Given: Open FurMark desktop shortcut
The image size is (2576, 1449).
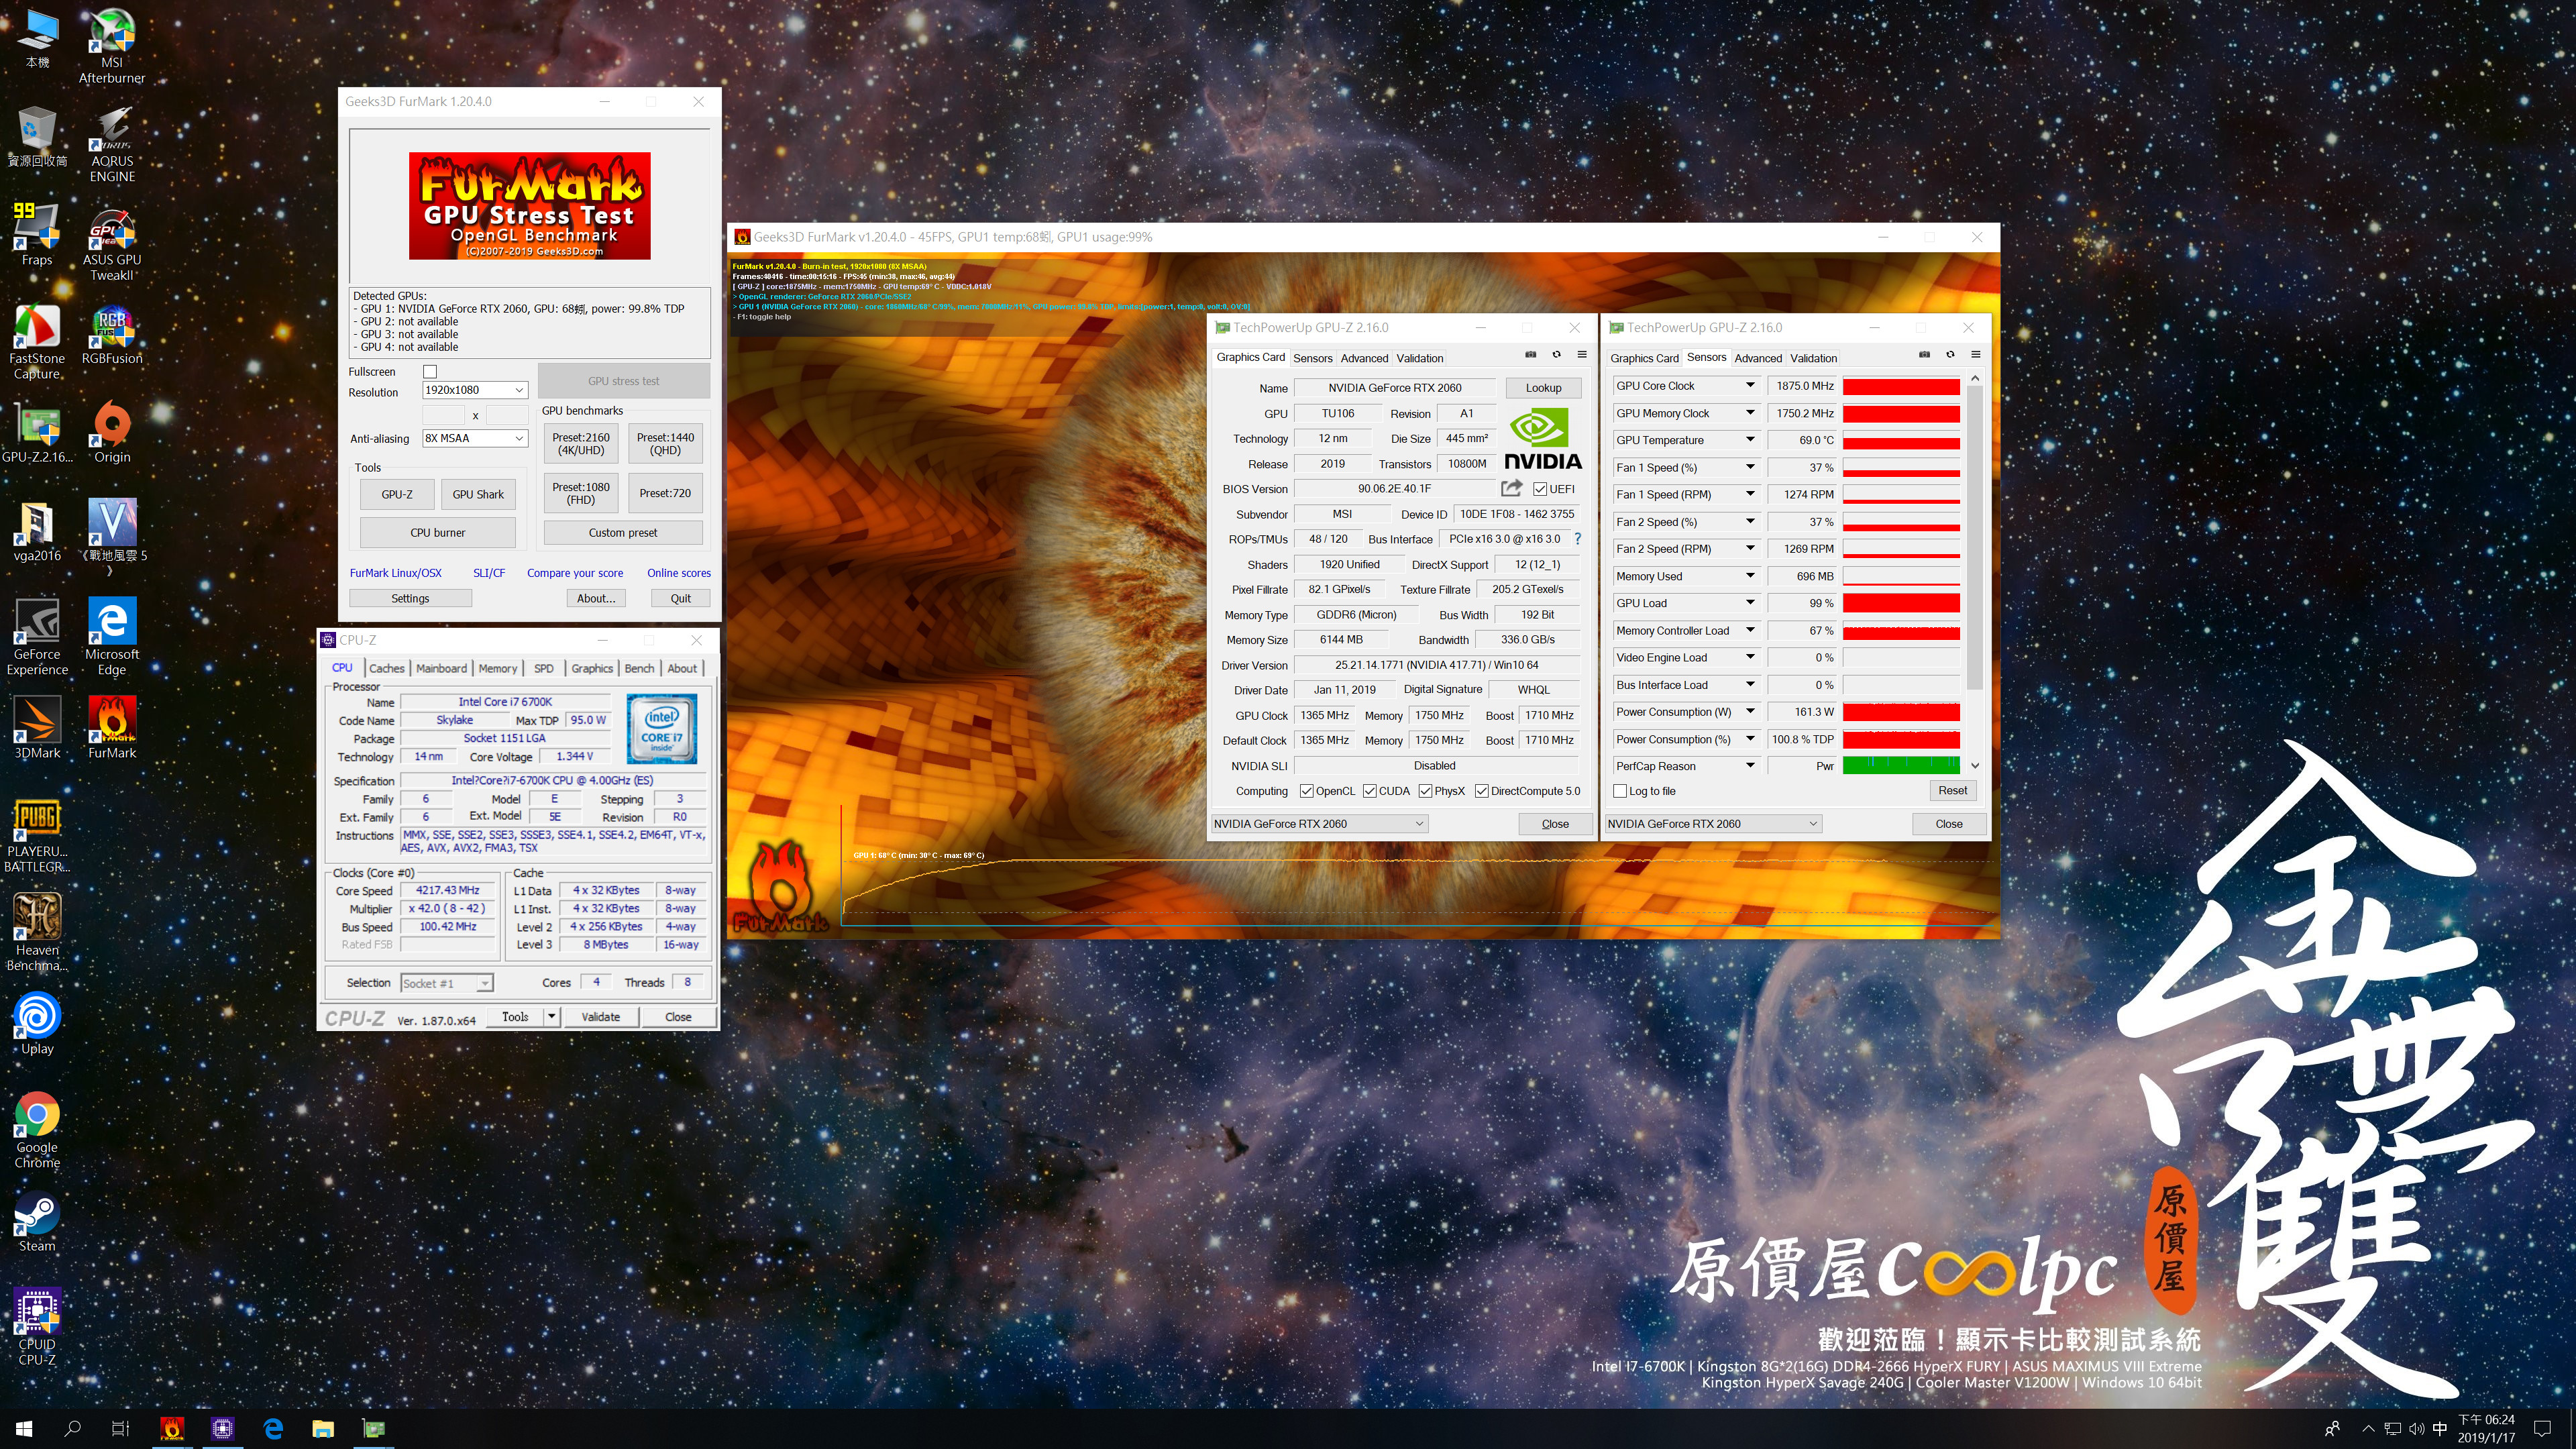Looking at the screenshot, I should click(112, 727).
